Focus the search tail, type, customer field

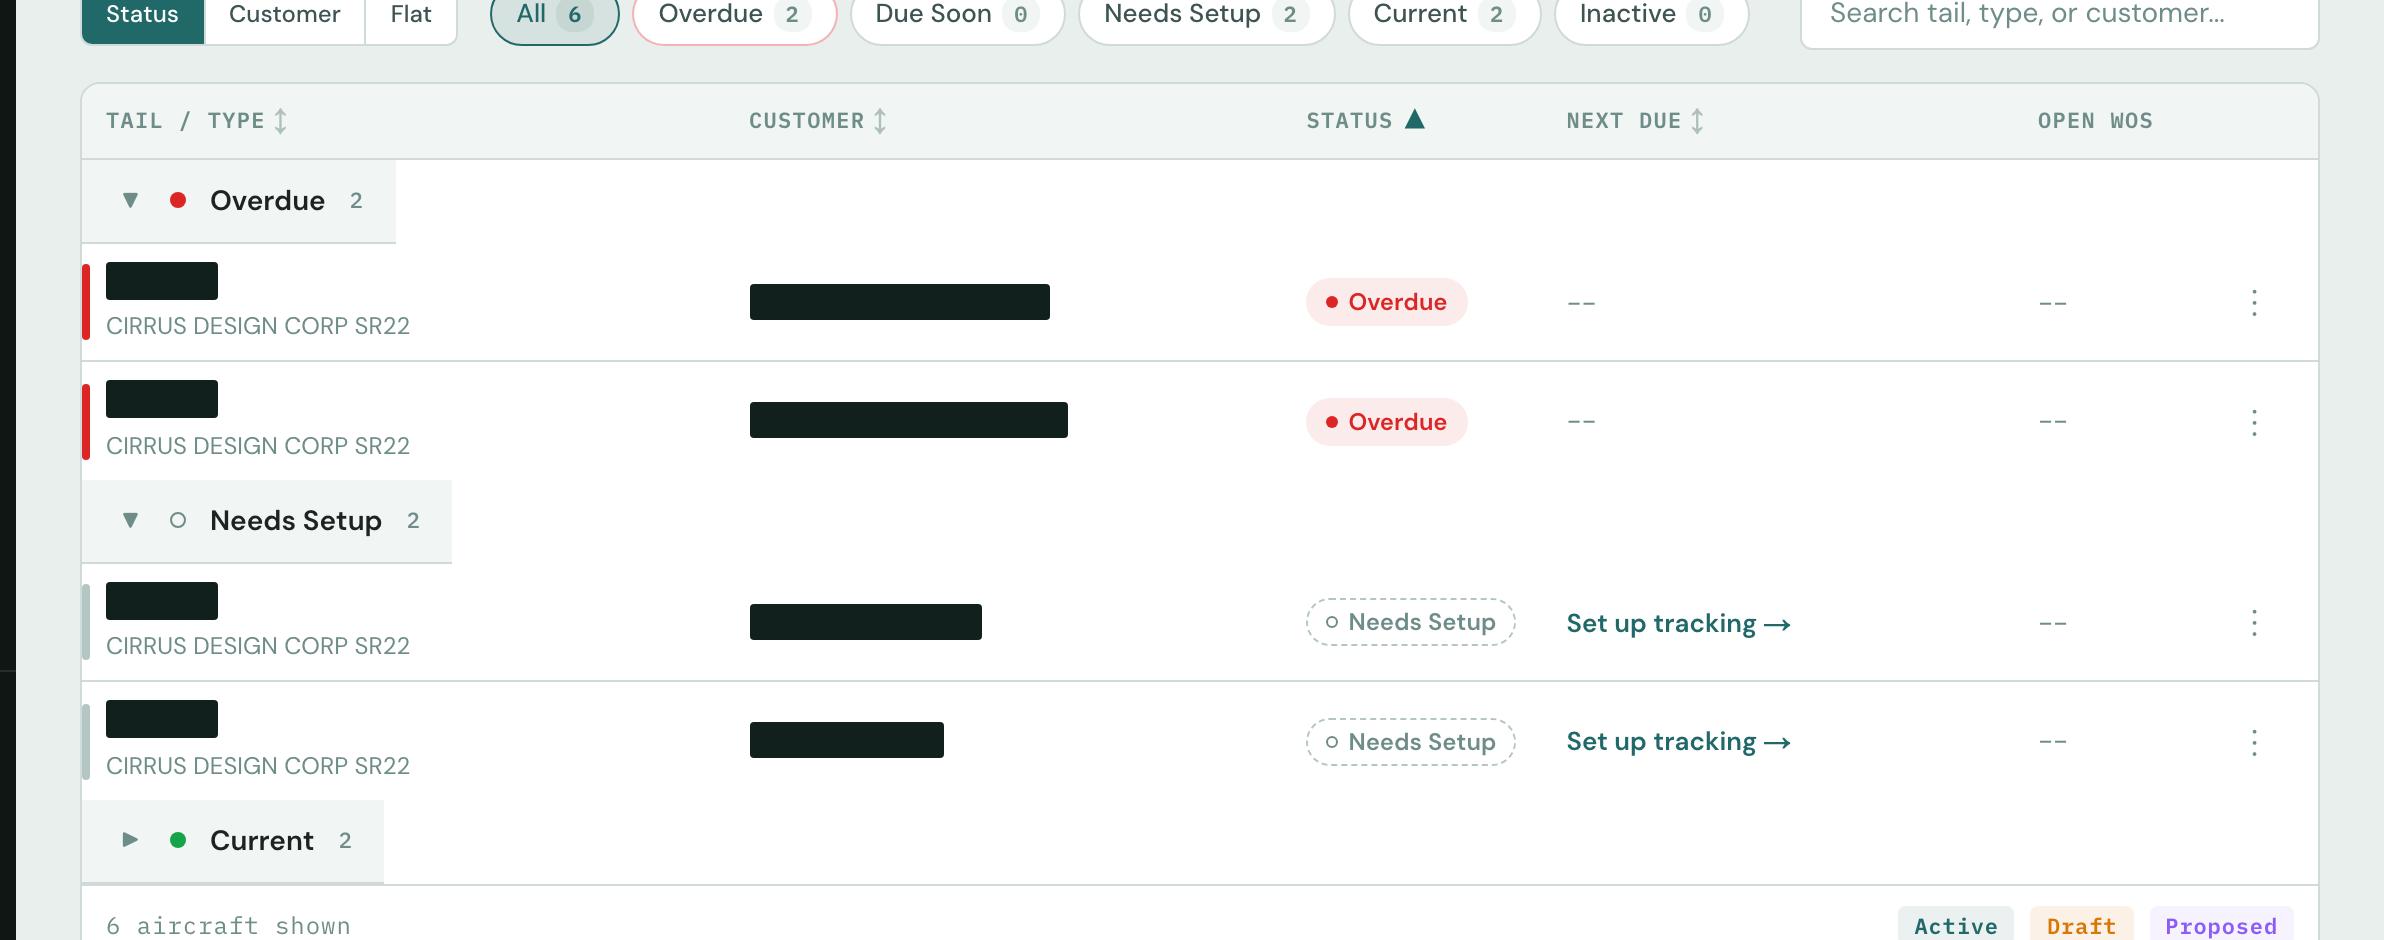[2059, 16]
